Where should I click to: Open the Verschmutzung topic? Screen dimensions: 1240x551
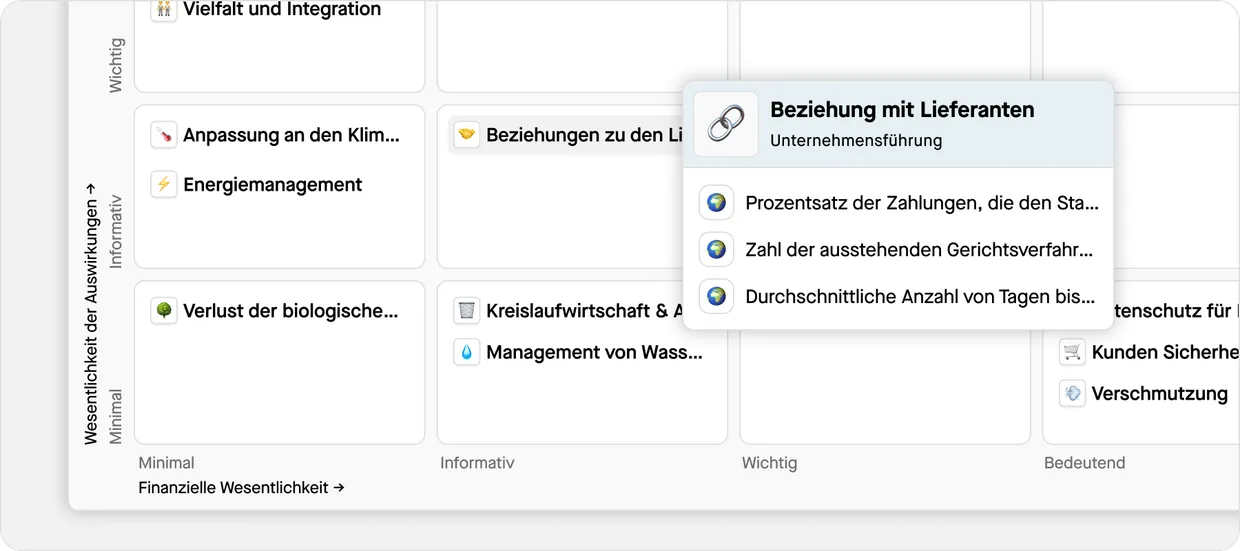[1159, 393]
